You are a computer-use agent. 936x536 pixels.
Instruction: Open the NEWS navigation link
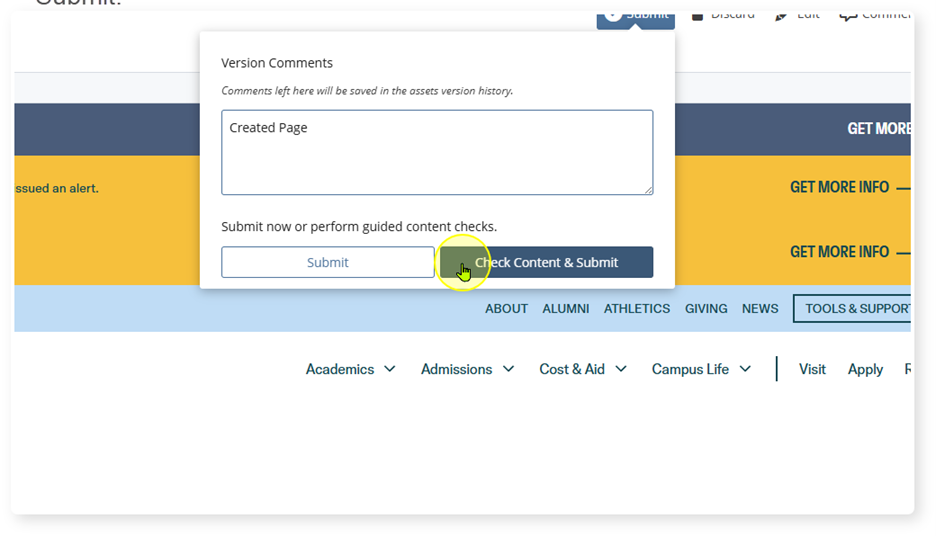(x=760, y=308)
